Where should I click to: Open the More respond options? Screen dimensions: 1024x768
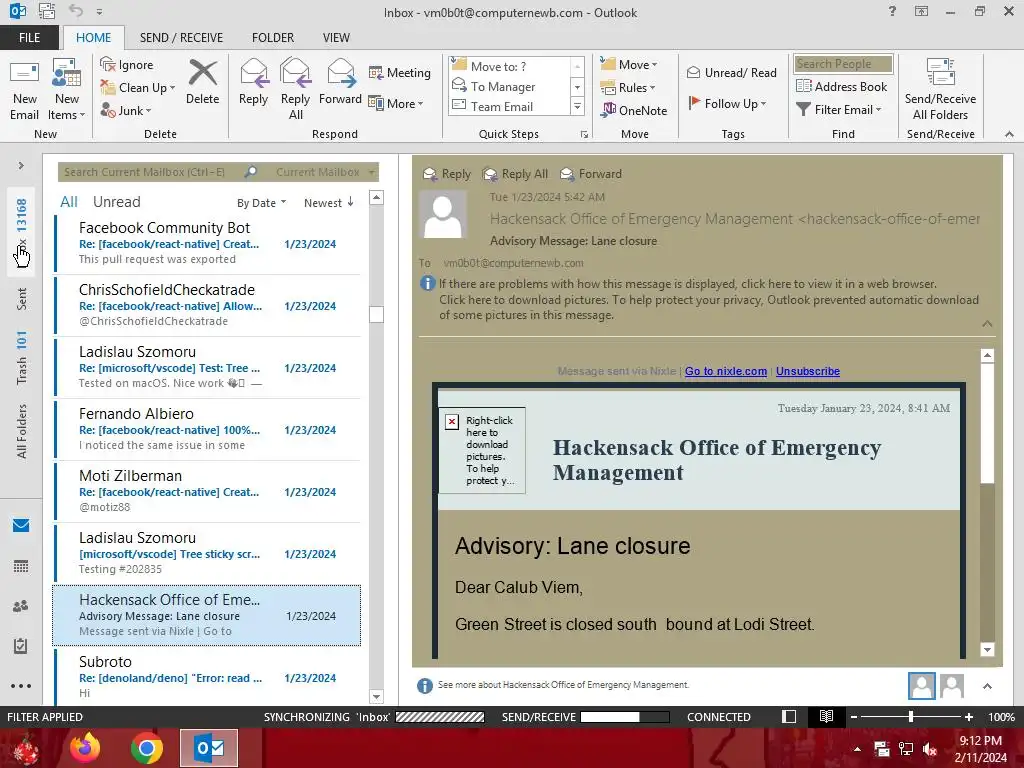tap(396, 103)
